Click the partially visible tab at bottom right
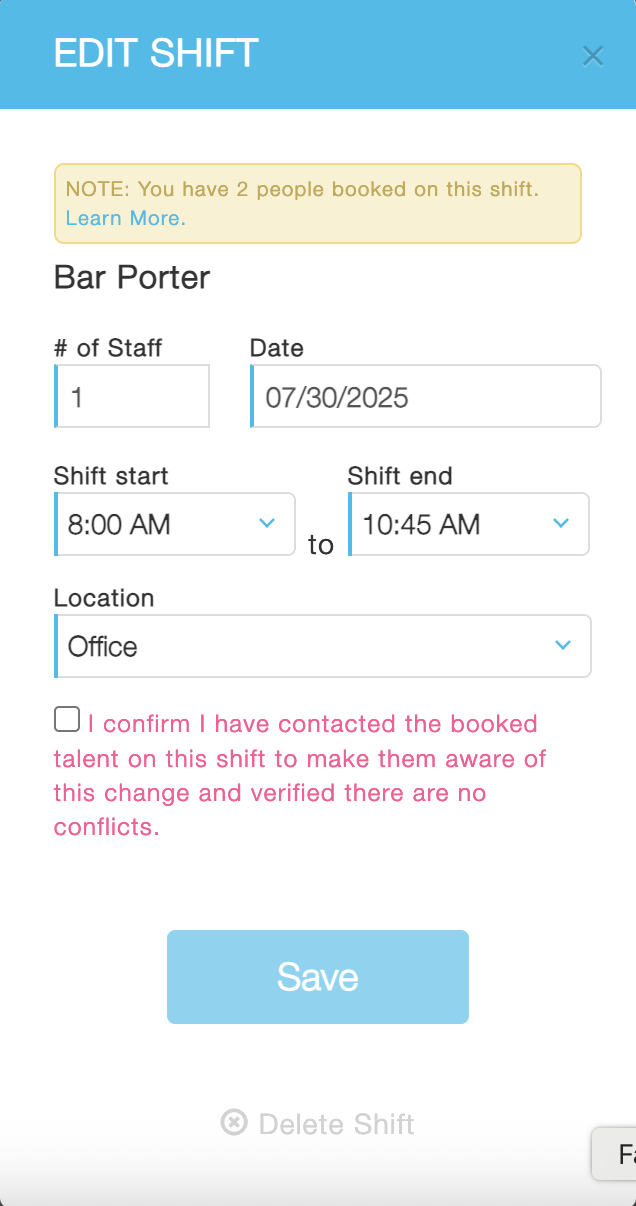Image resolution: width=636 pixels, height=1206 pixels. (x=616, y=1155)
